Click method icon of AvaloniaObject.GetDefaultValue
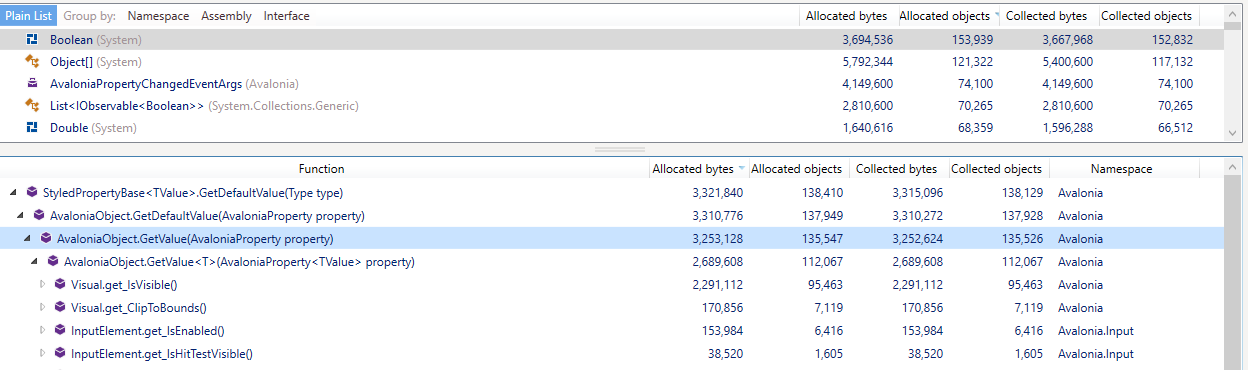 tap(40, 215)
